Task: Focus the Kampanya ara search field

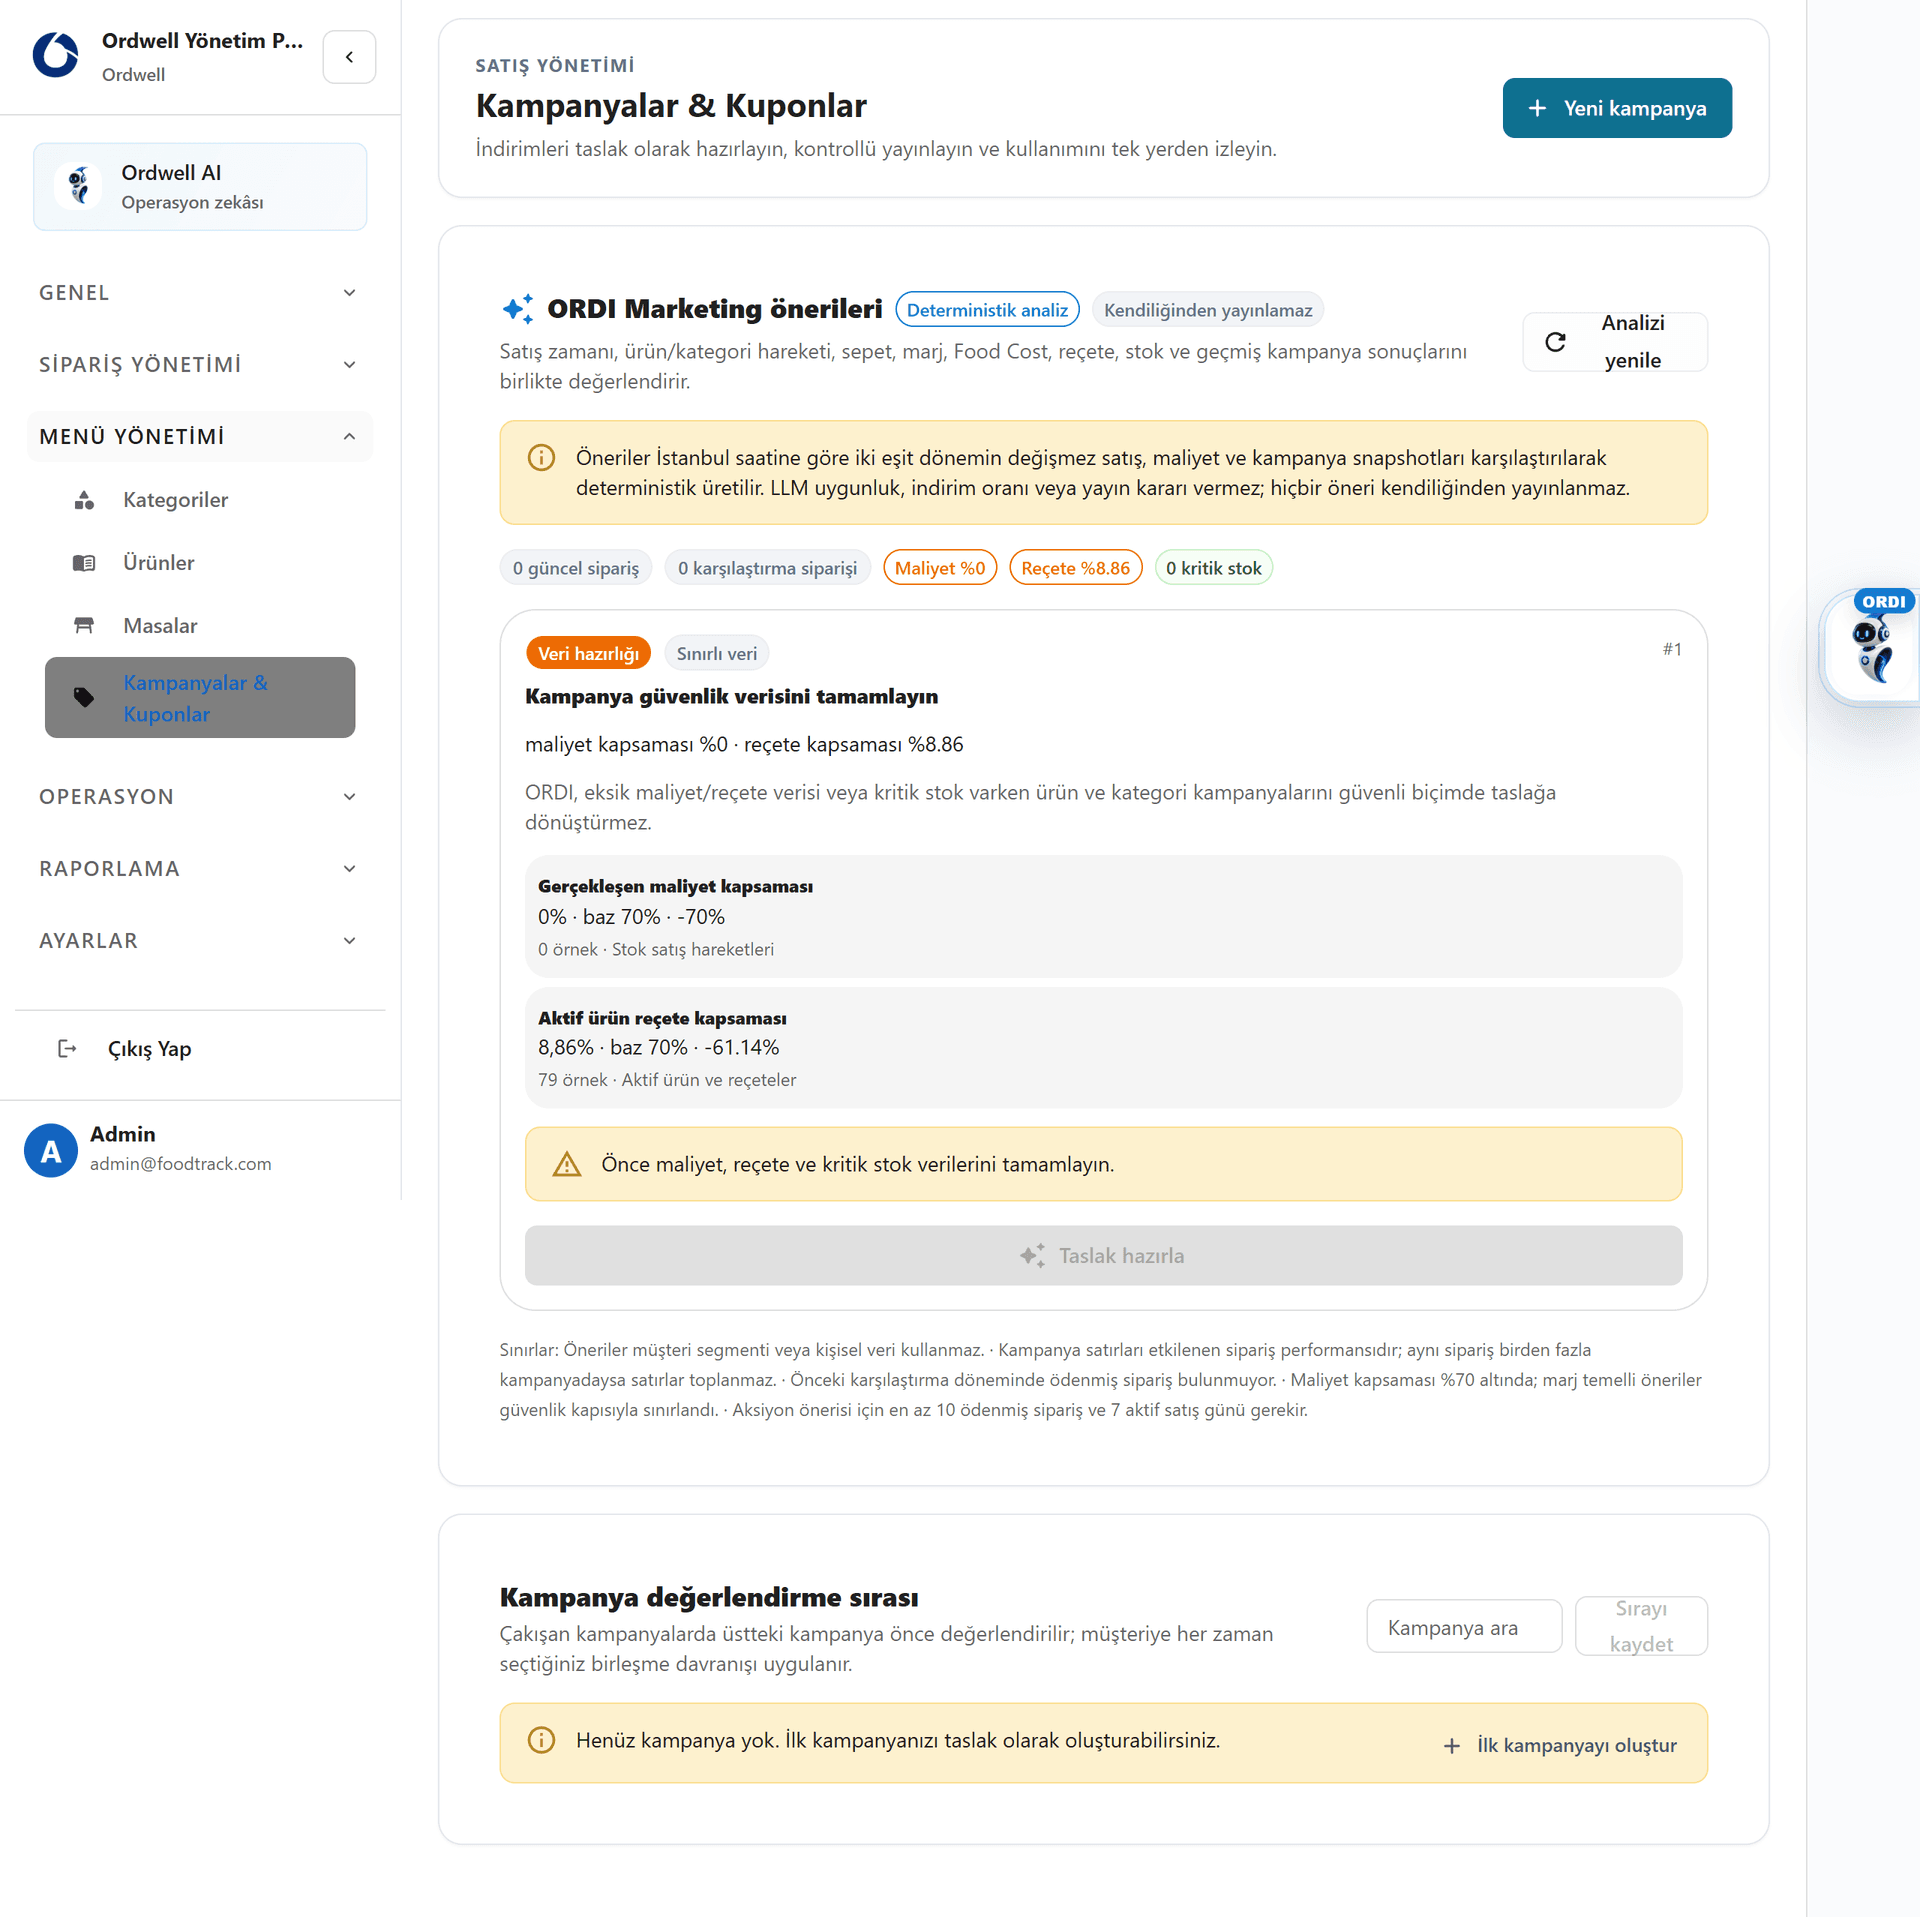Action: pyautogui.click(x=1464, y=1628)
